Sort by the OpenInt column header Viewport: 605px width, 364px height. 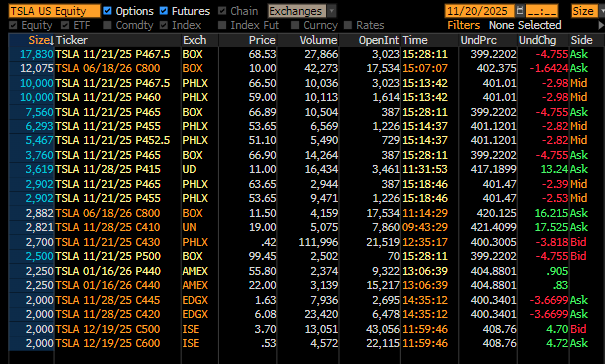370,40
